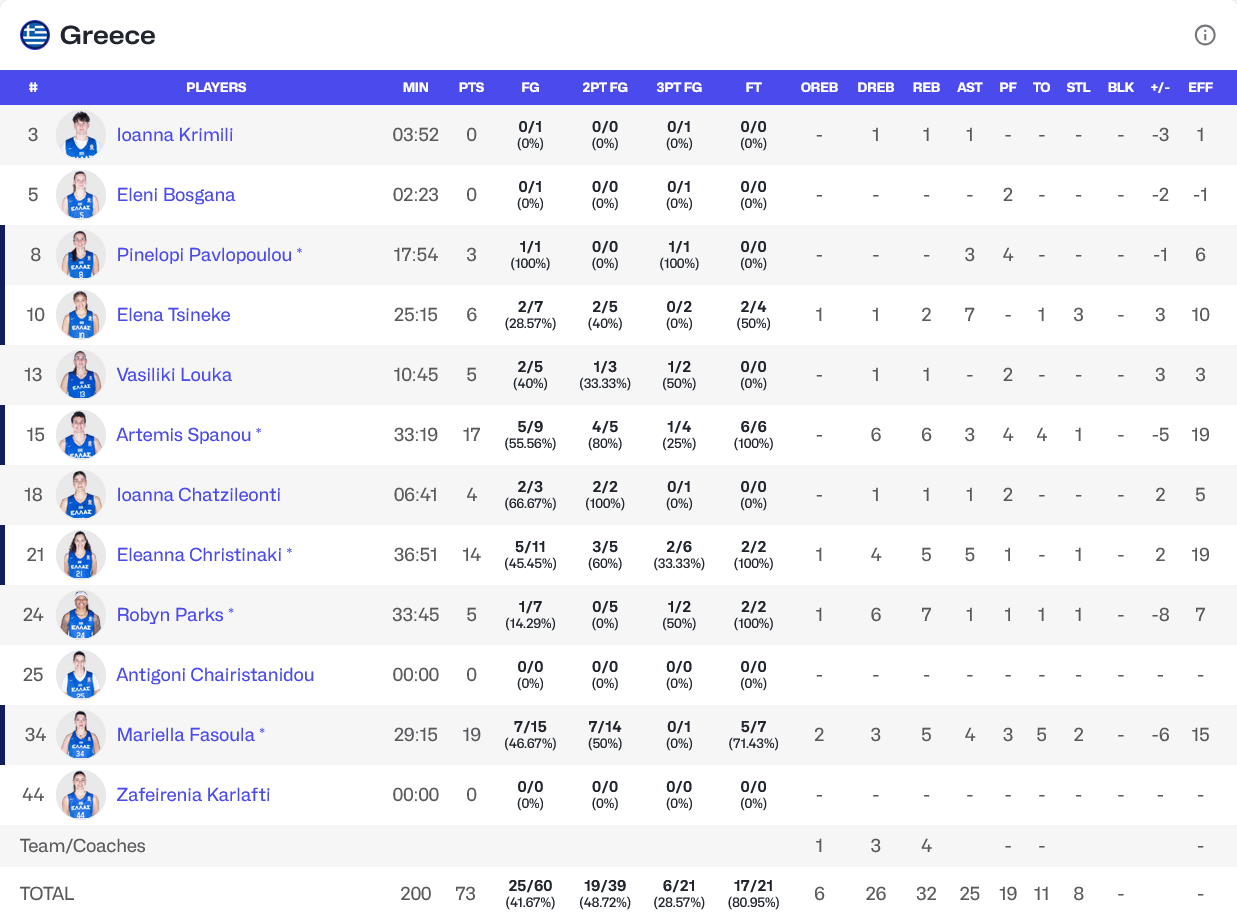This screenshot has width=1237, height=920.
Task: Click the MIN column header
Action: click(x=415, y=87)
